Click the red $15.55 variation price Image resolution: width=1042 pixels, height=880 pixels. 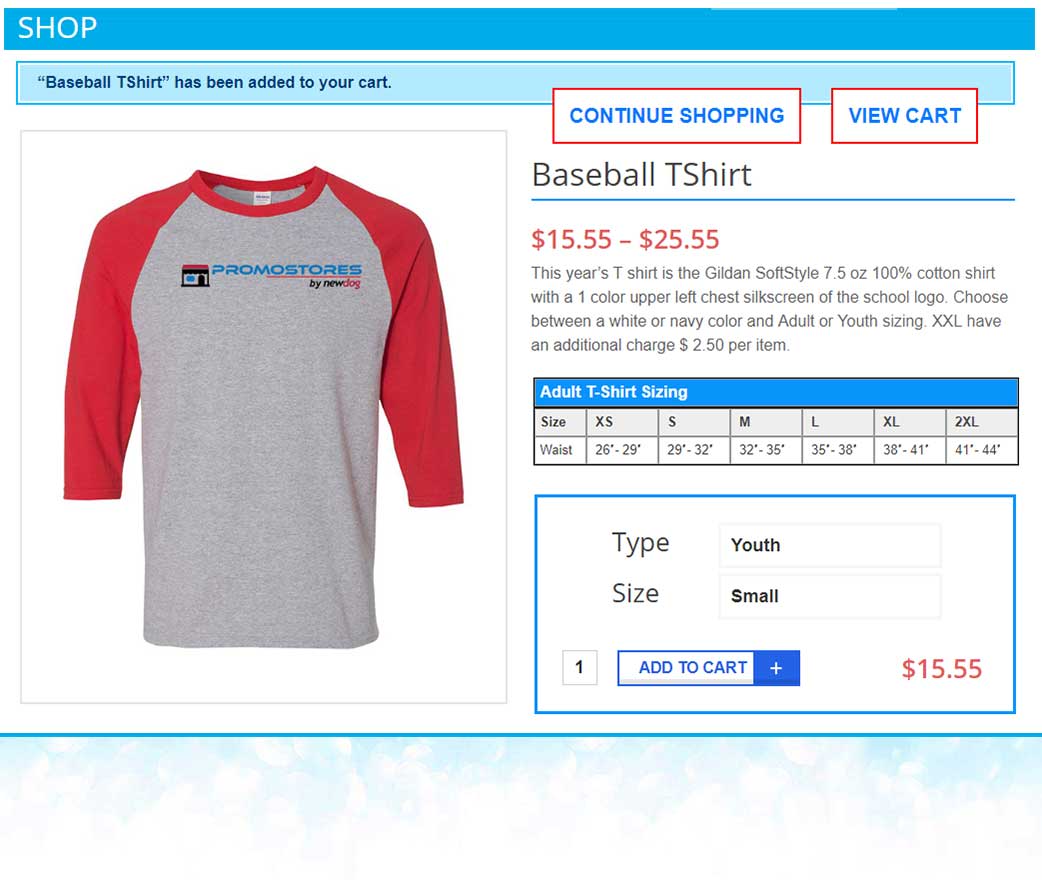[x=942, y=669]
